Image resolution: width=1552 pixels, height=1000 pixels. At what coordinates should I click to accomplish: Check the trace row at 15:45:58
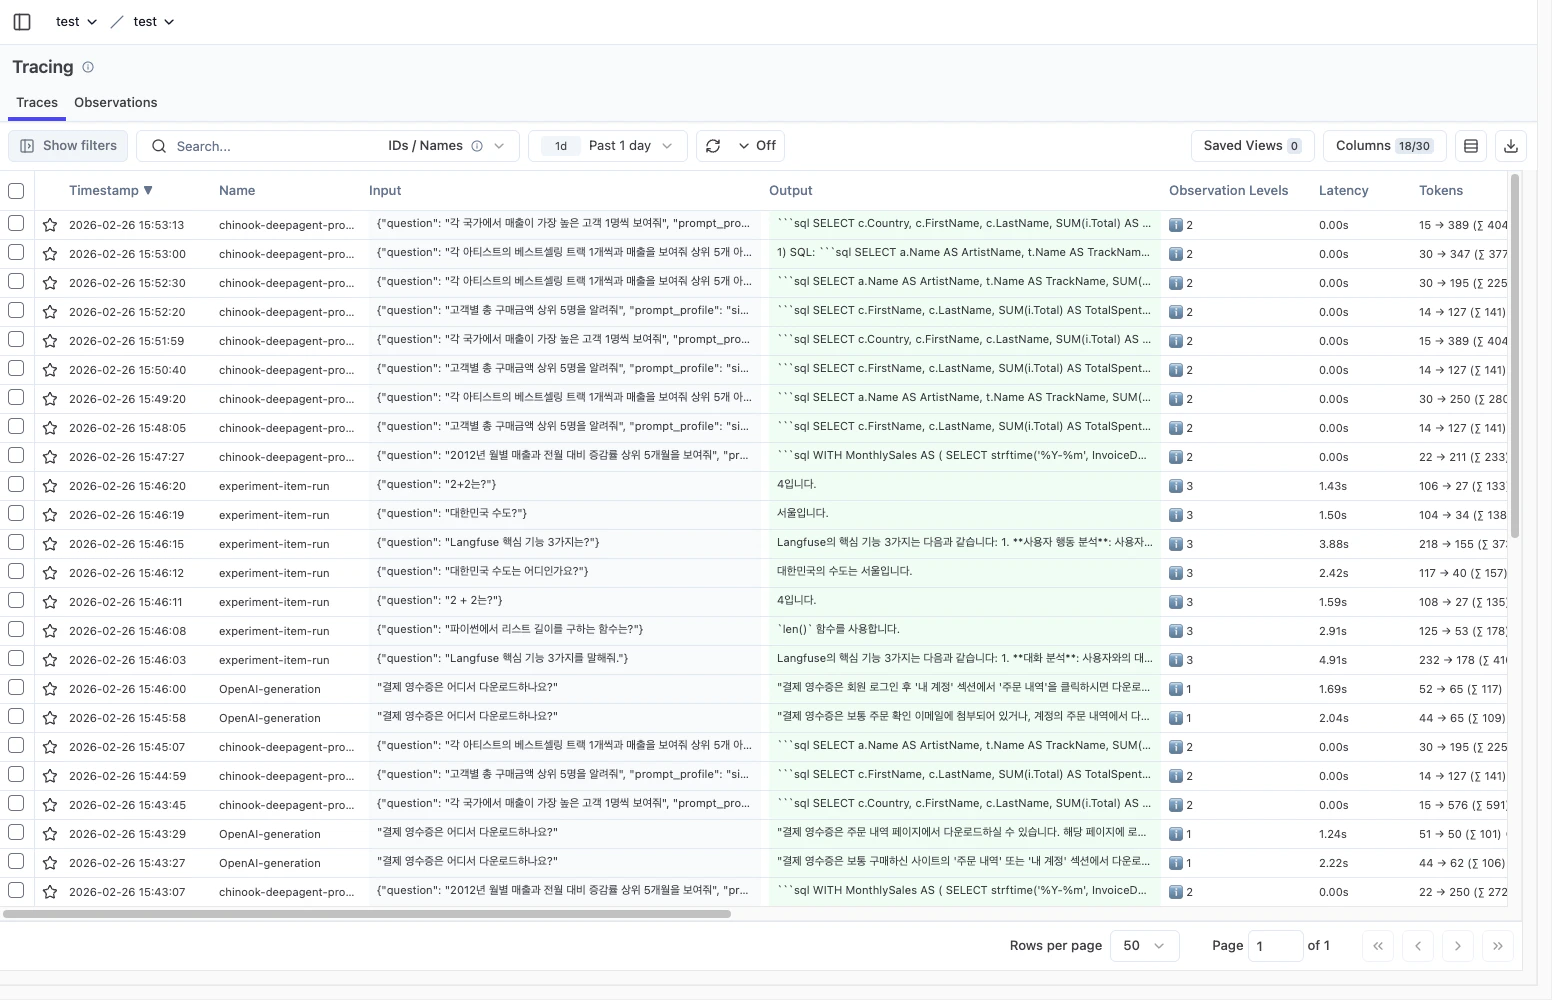click(x=16, y=716)
